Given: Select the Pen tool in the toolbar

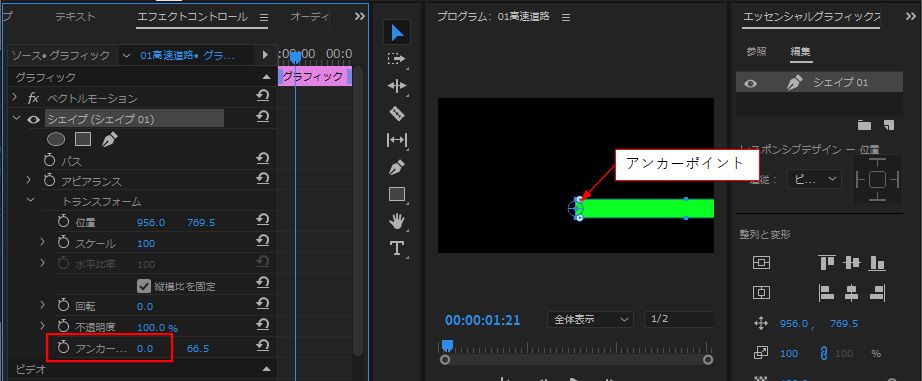Looking at the screenshot, I should coord(397,168).
